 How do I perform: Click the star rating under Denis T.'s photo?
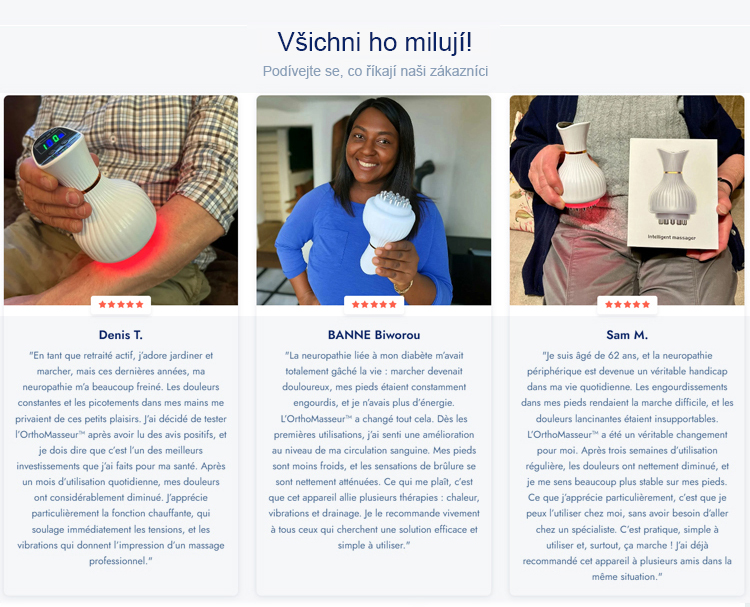click(121, 305)
